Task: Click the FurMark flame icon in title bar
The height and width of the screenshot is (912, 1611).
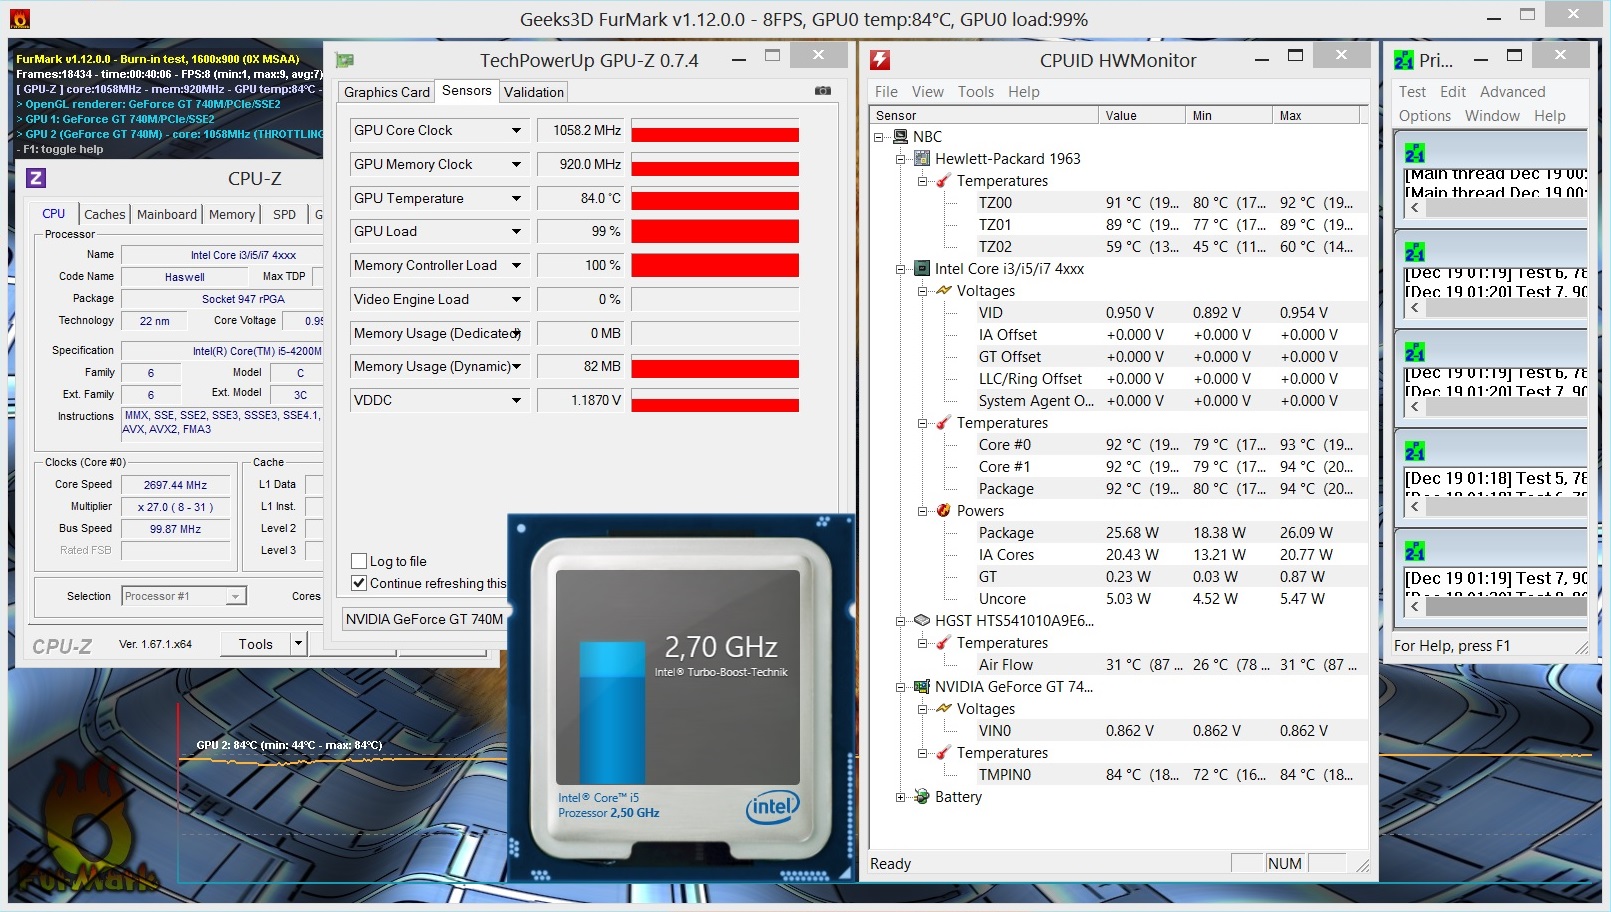Action: click(19, 19)
